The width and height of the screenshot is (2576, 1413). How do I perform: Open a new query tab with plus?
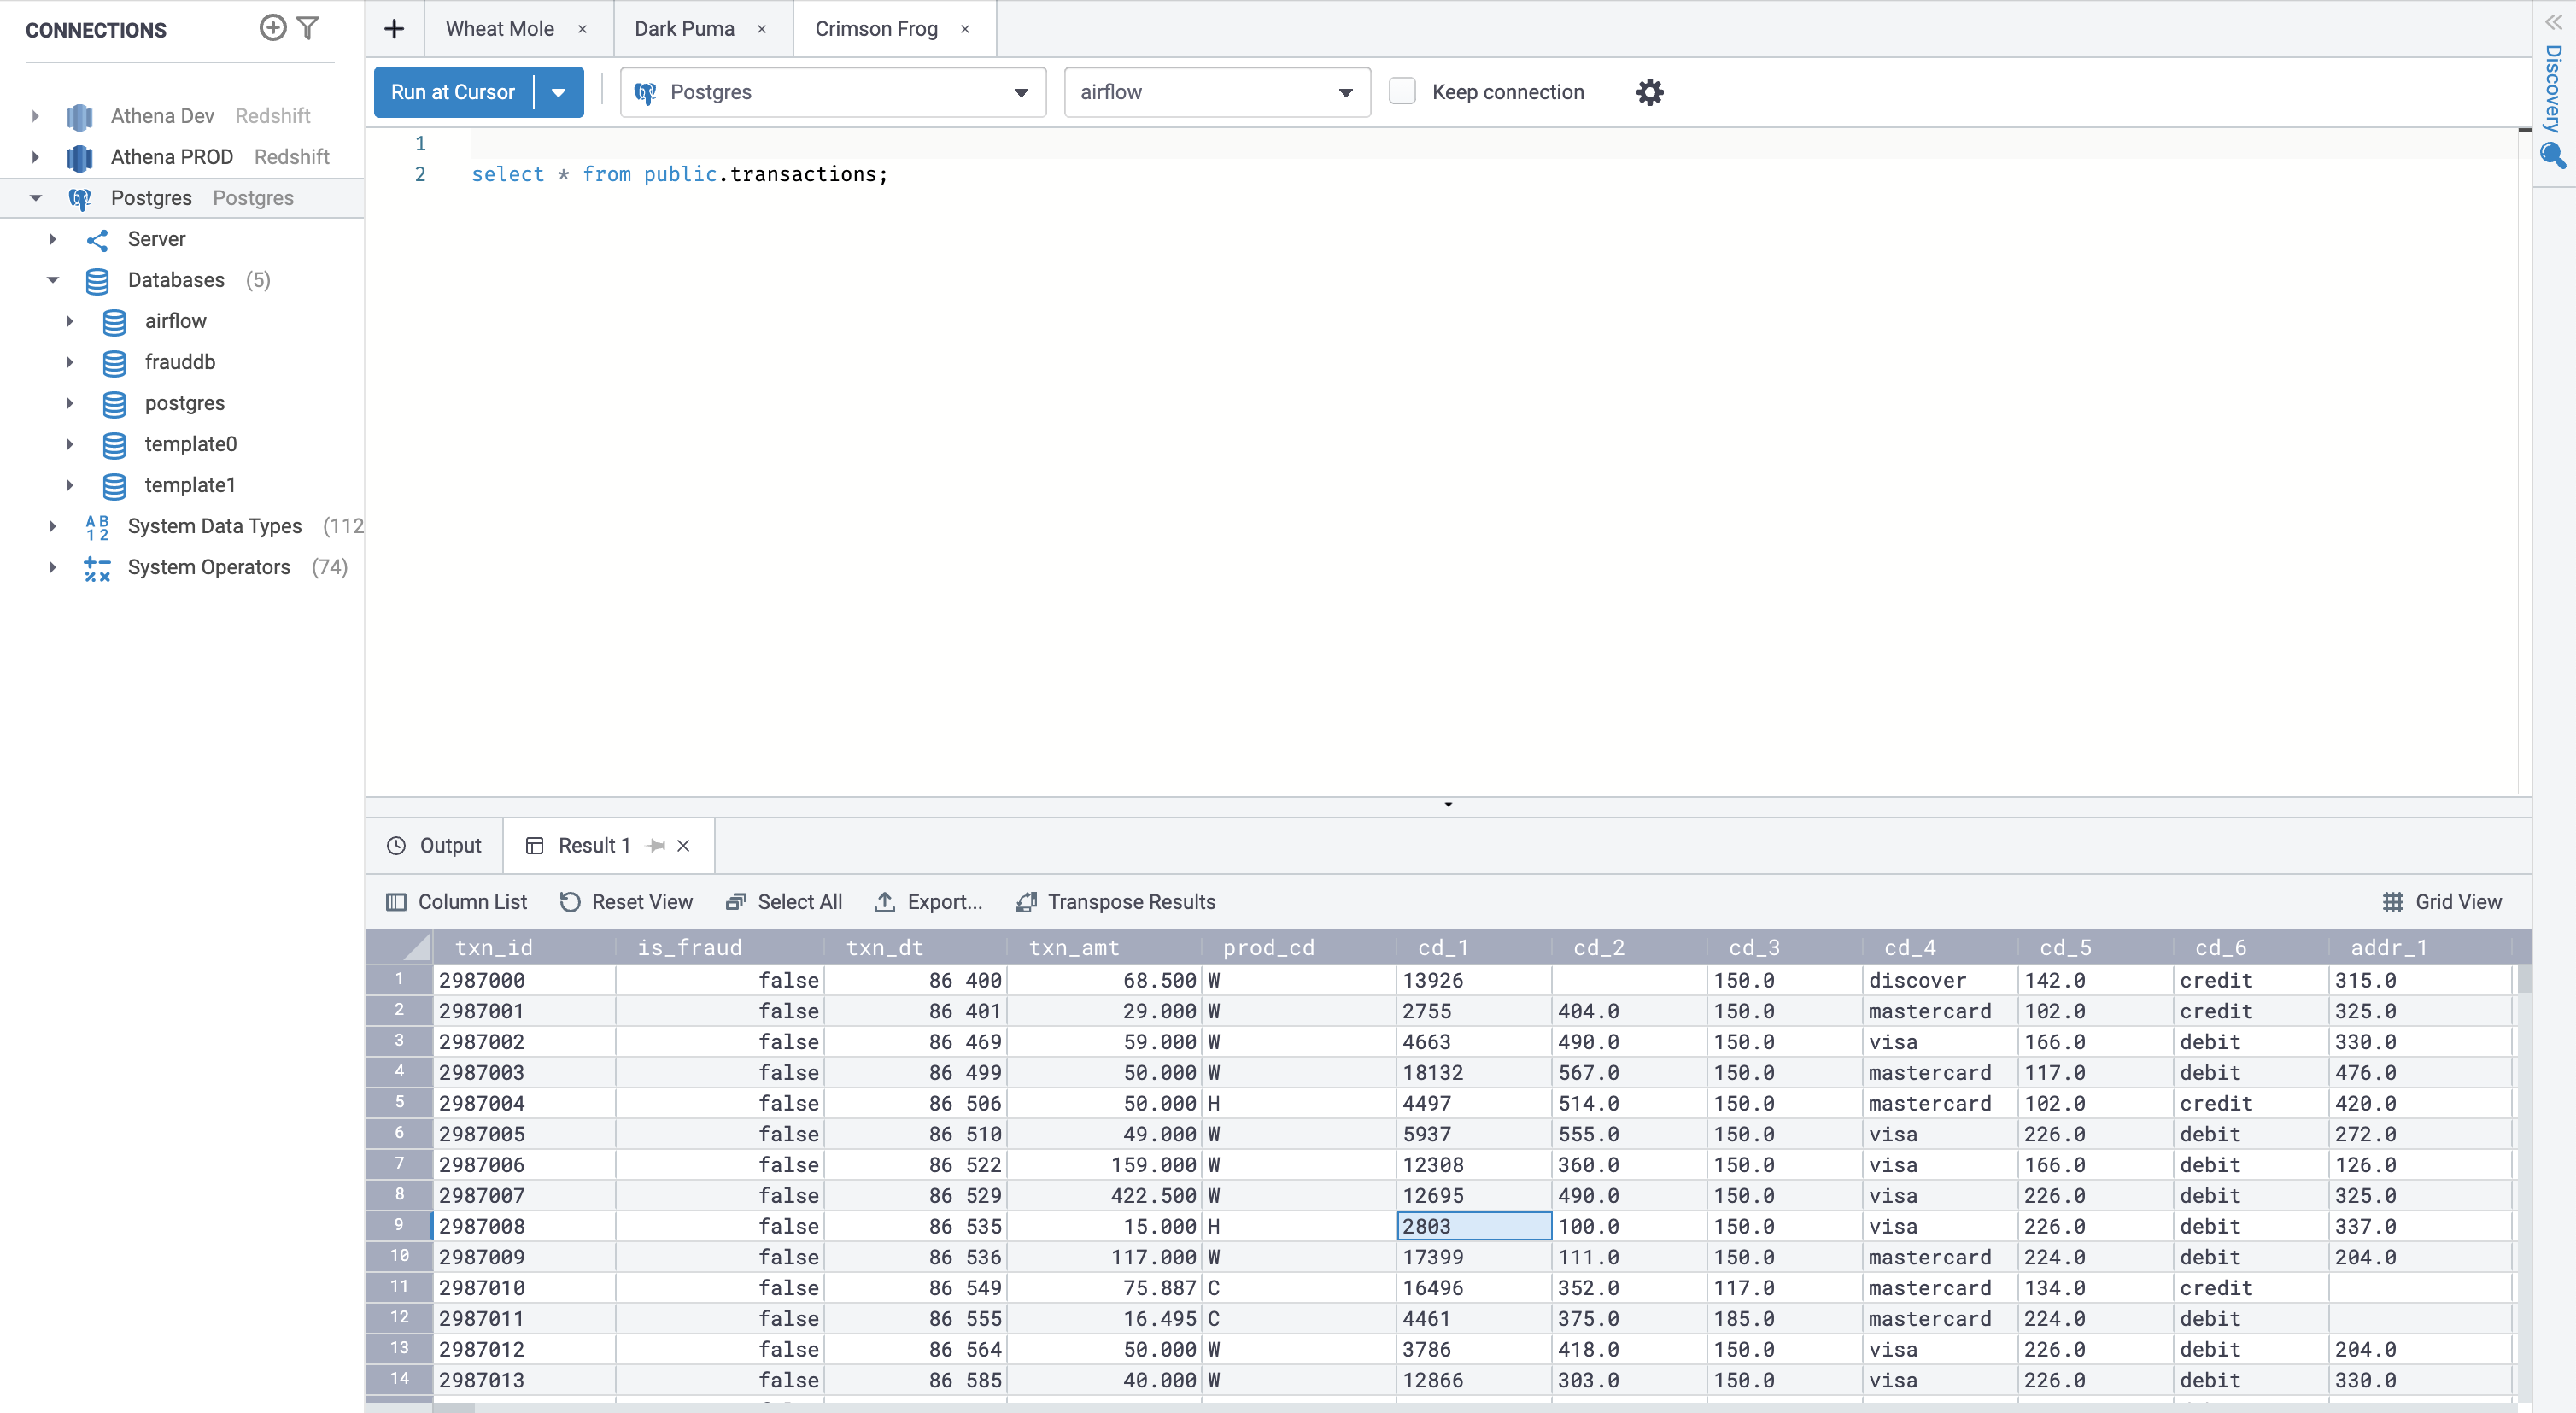(394, 29)
